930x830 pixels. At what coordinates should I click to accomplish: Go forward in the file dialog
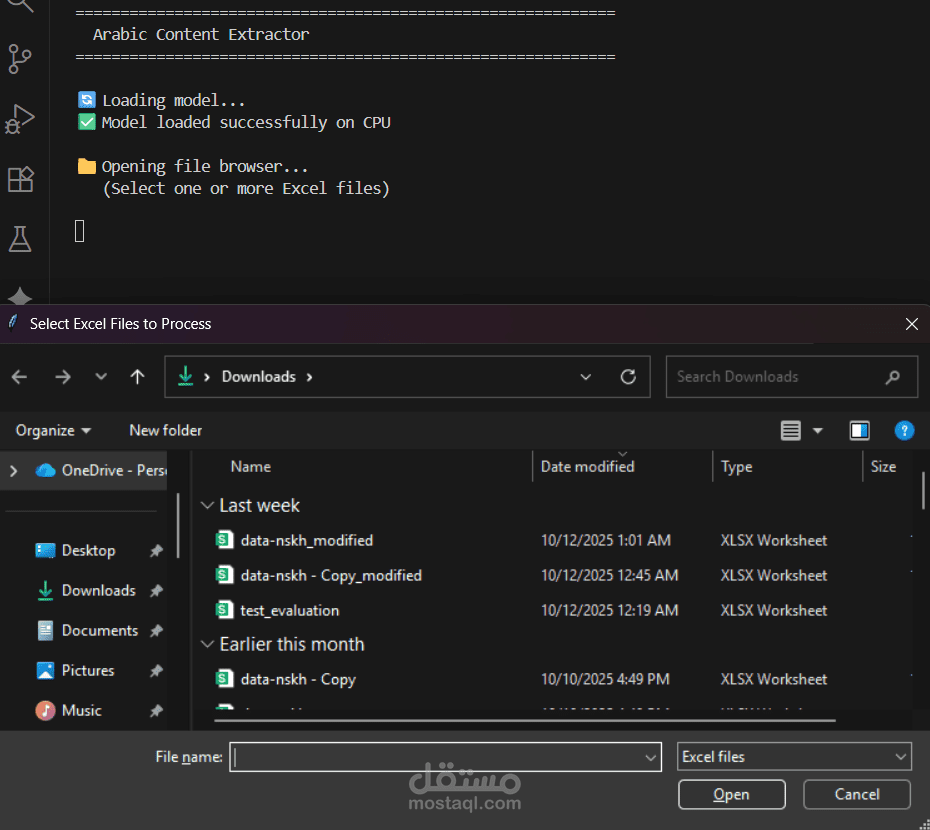click(x=63, y=377)
